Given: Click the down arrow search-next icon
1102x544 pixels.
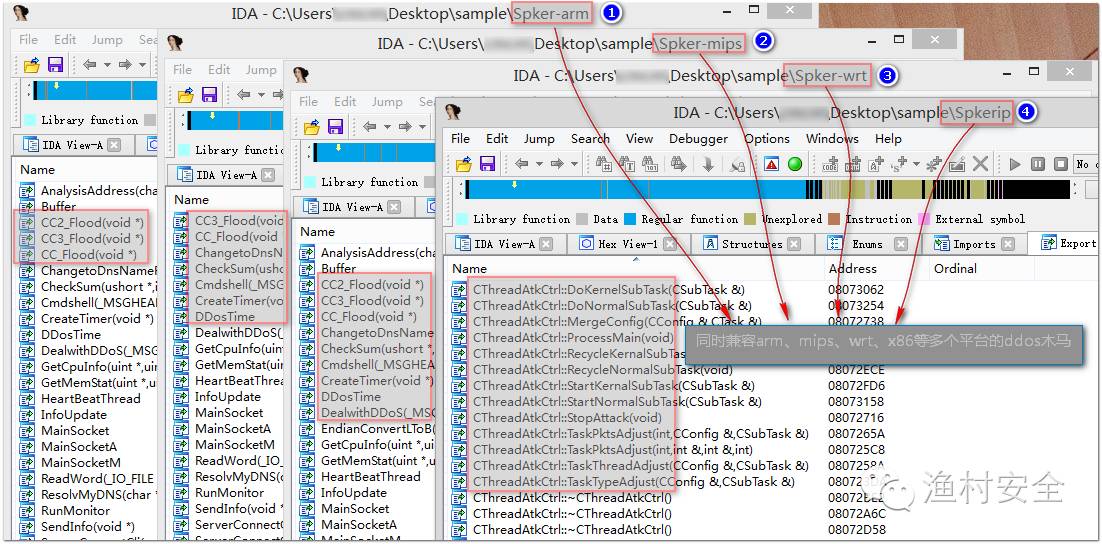Looking at the screenshot, I should coord(708,164).
